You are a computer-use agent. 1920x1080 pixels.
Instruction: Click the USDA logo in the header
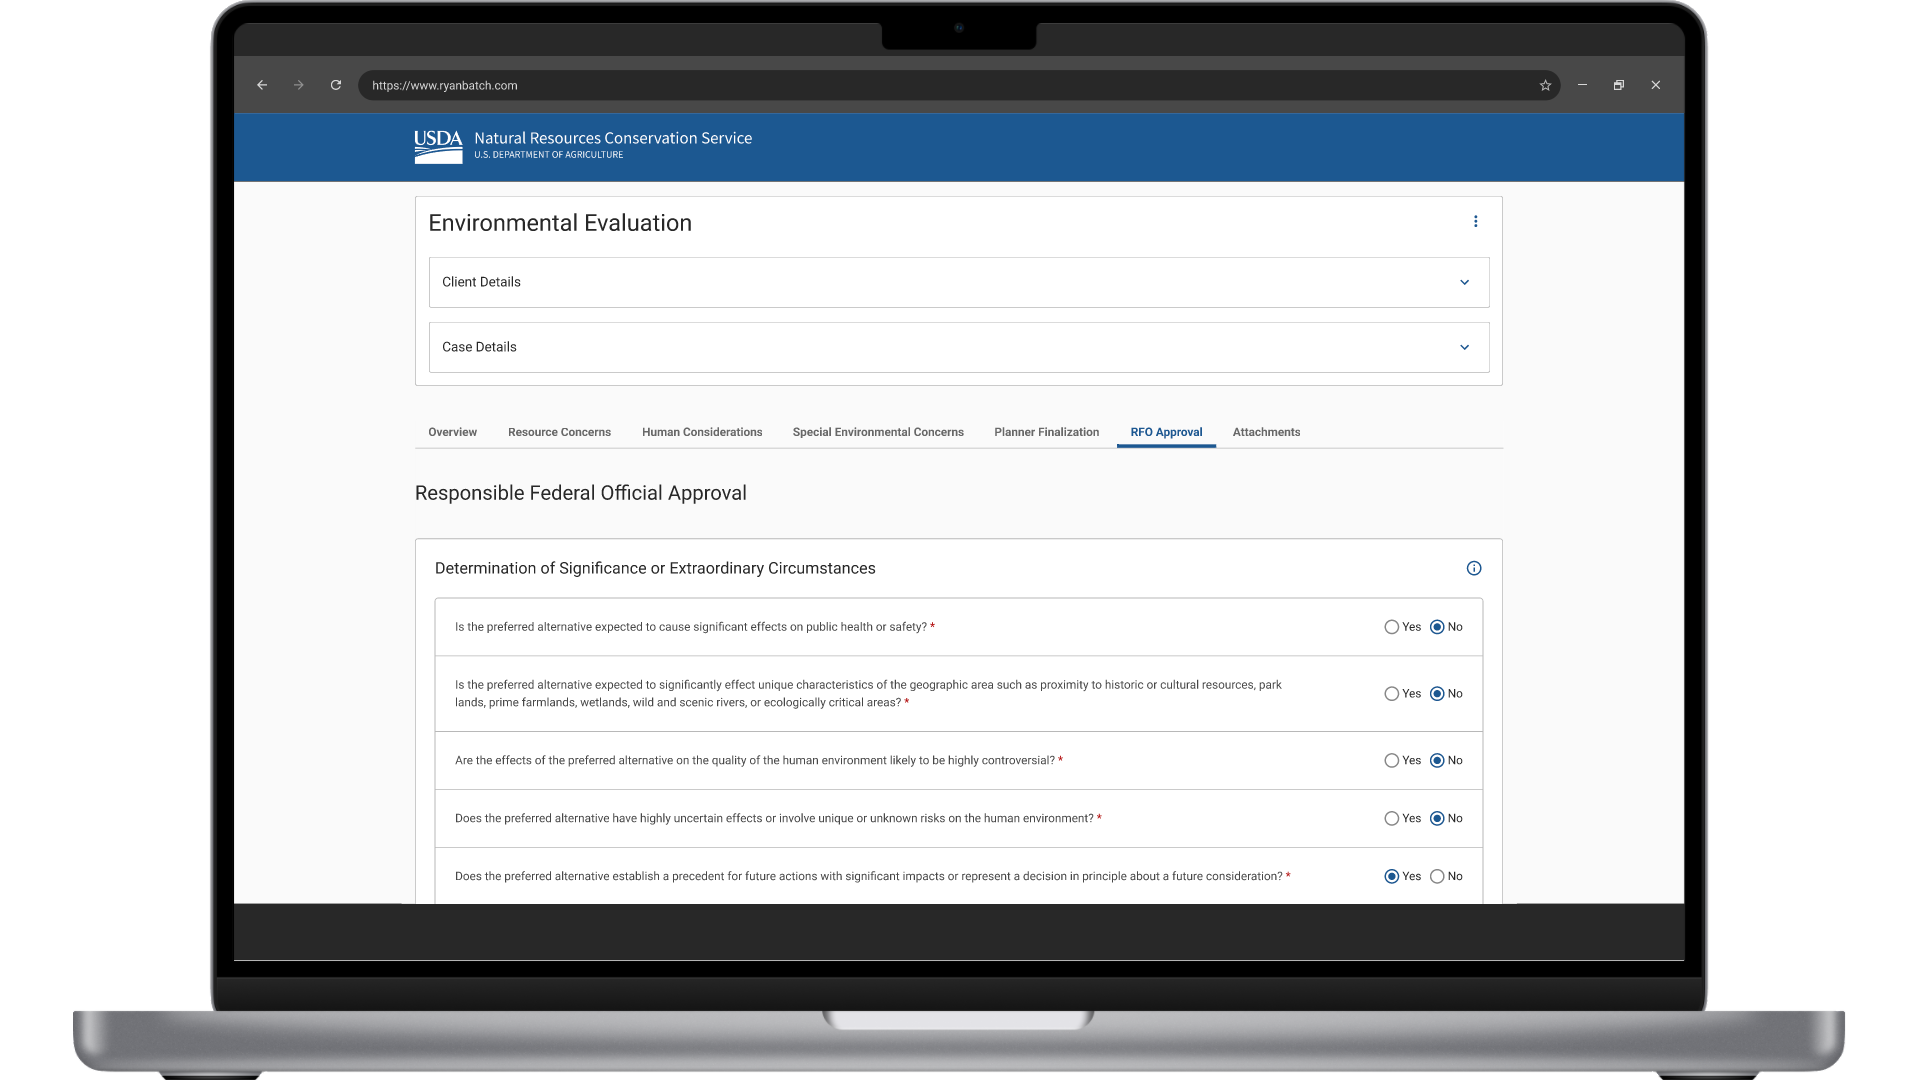[x=438, y=146]
